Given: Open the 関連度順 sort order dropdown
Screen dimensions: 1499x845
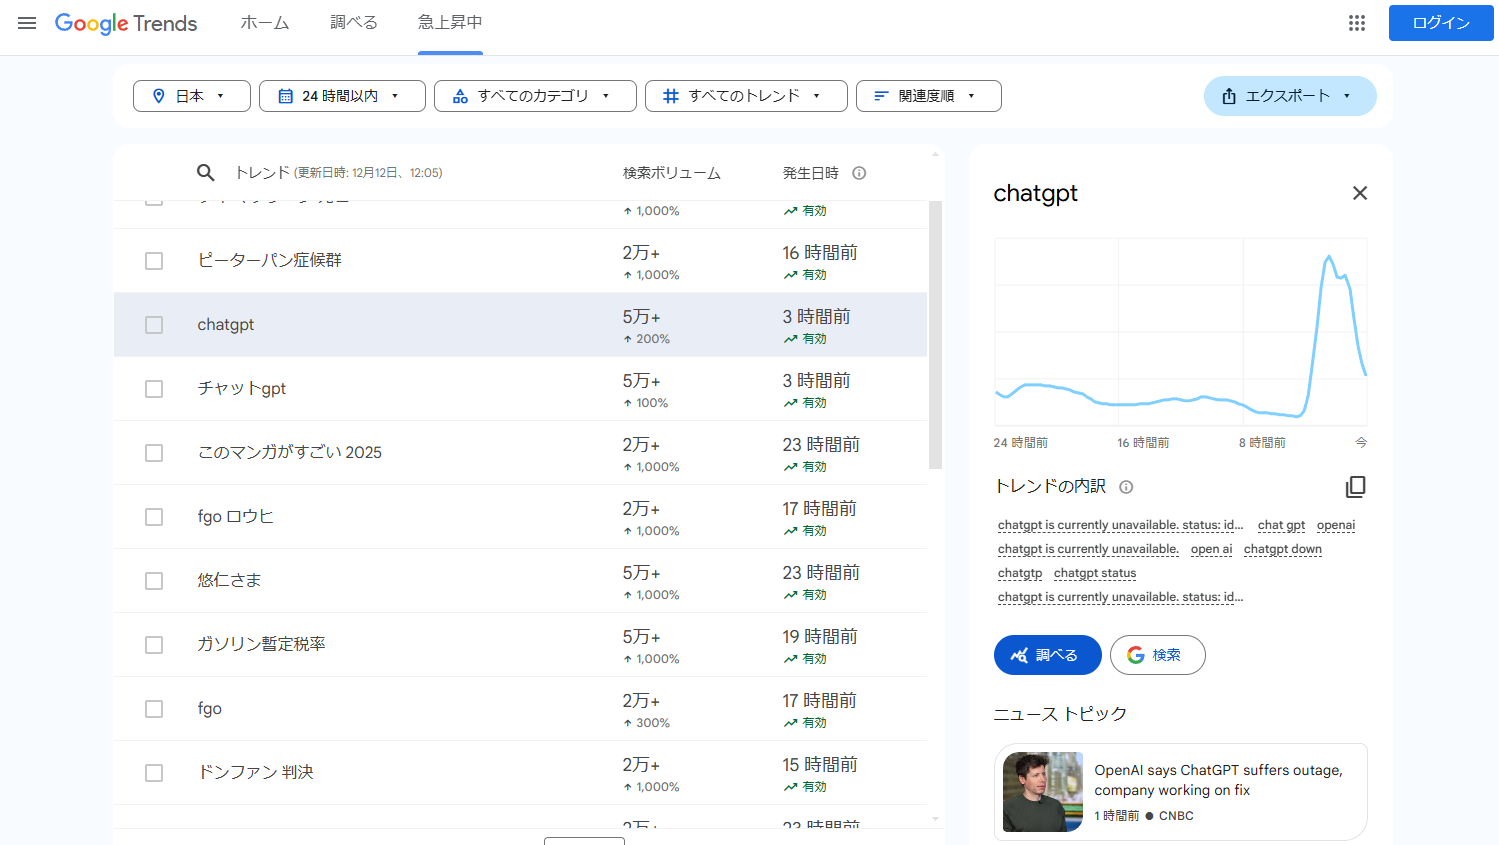Looking at the screenshot, I should (x=928, y=95).
